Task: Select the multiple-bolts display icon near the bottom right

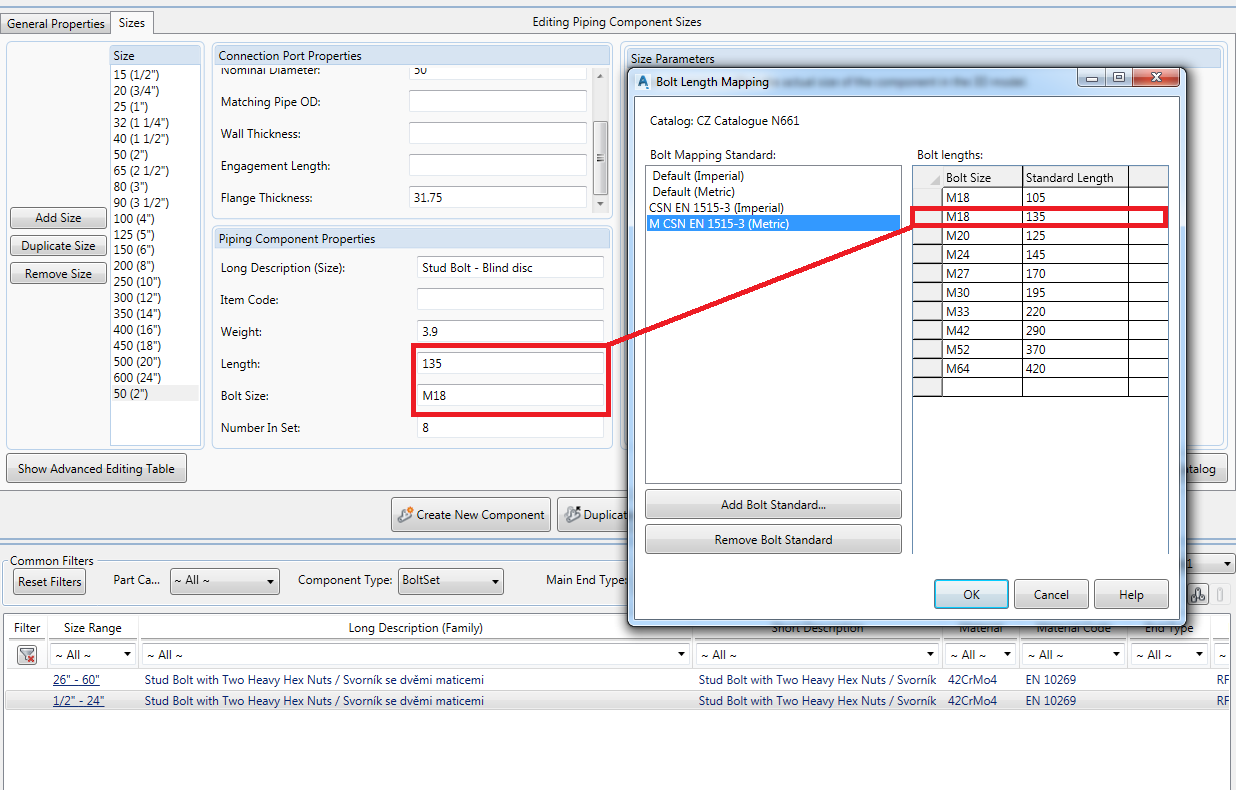Action: (x=1197, y=594)
